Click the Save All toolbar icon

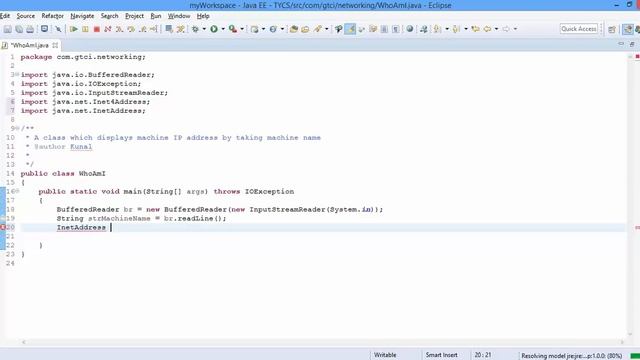pyautogui.click(x=19, y=29)
